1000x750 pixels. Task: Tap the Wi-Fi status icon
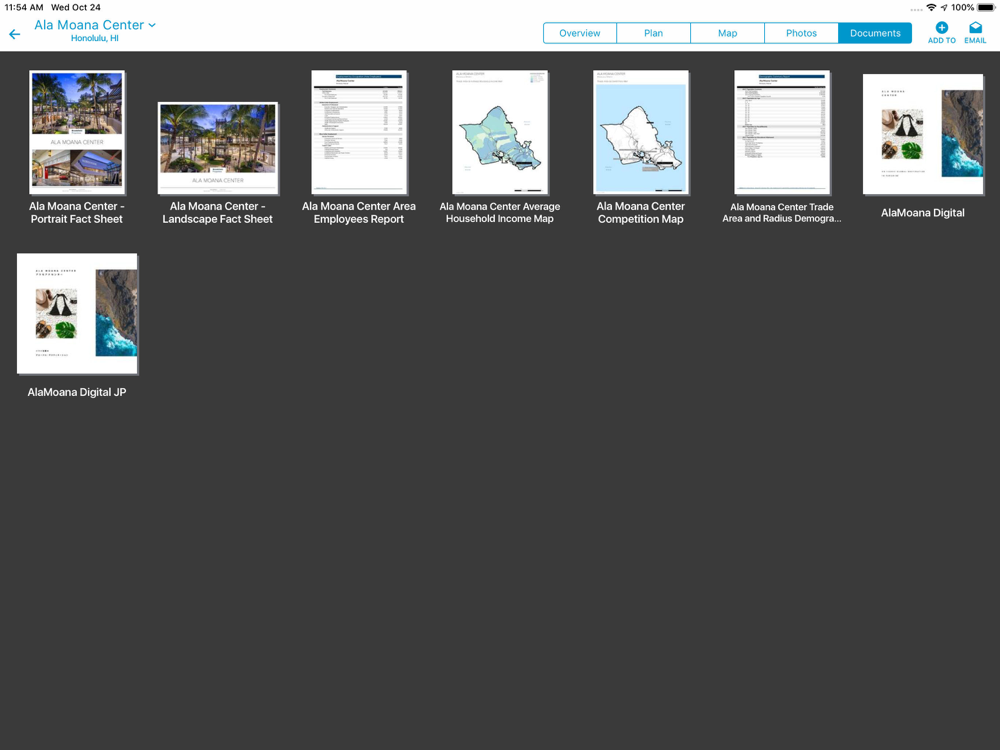pos(931,8)
